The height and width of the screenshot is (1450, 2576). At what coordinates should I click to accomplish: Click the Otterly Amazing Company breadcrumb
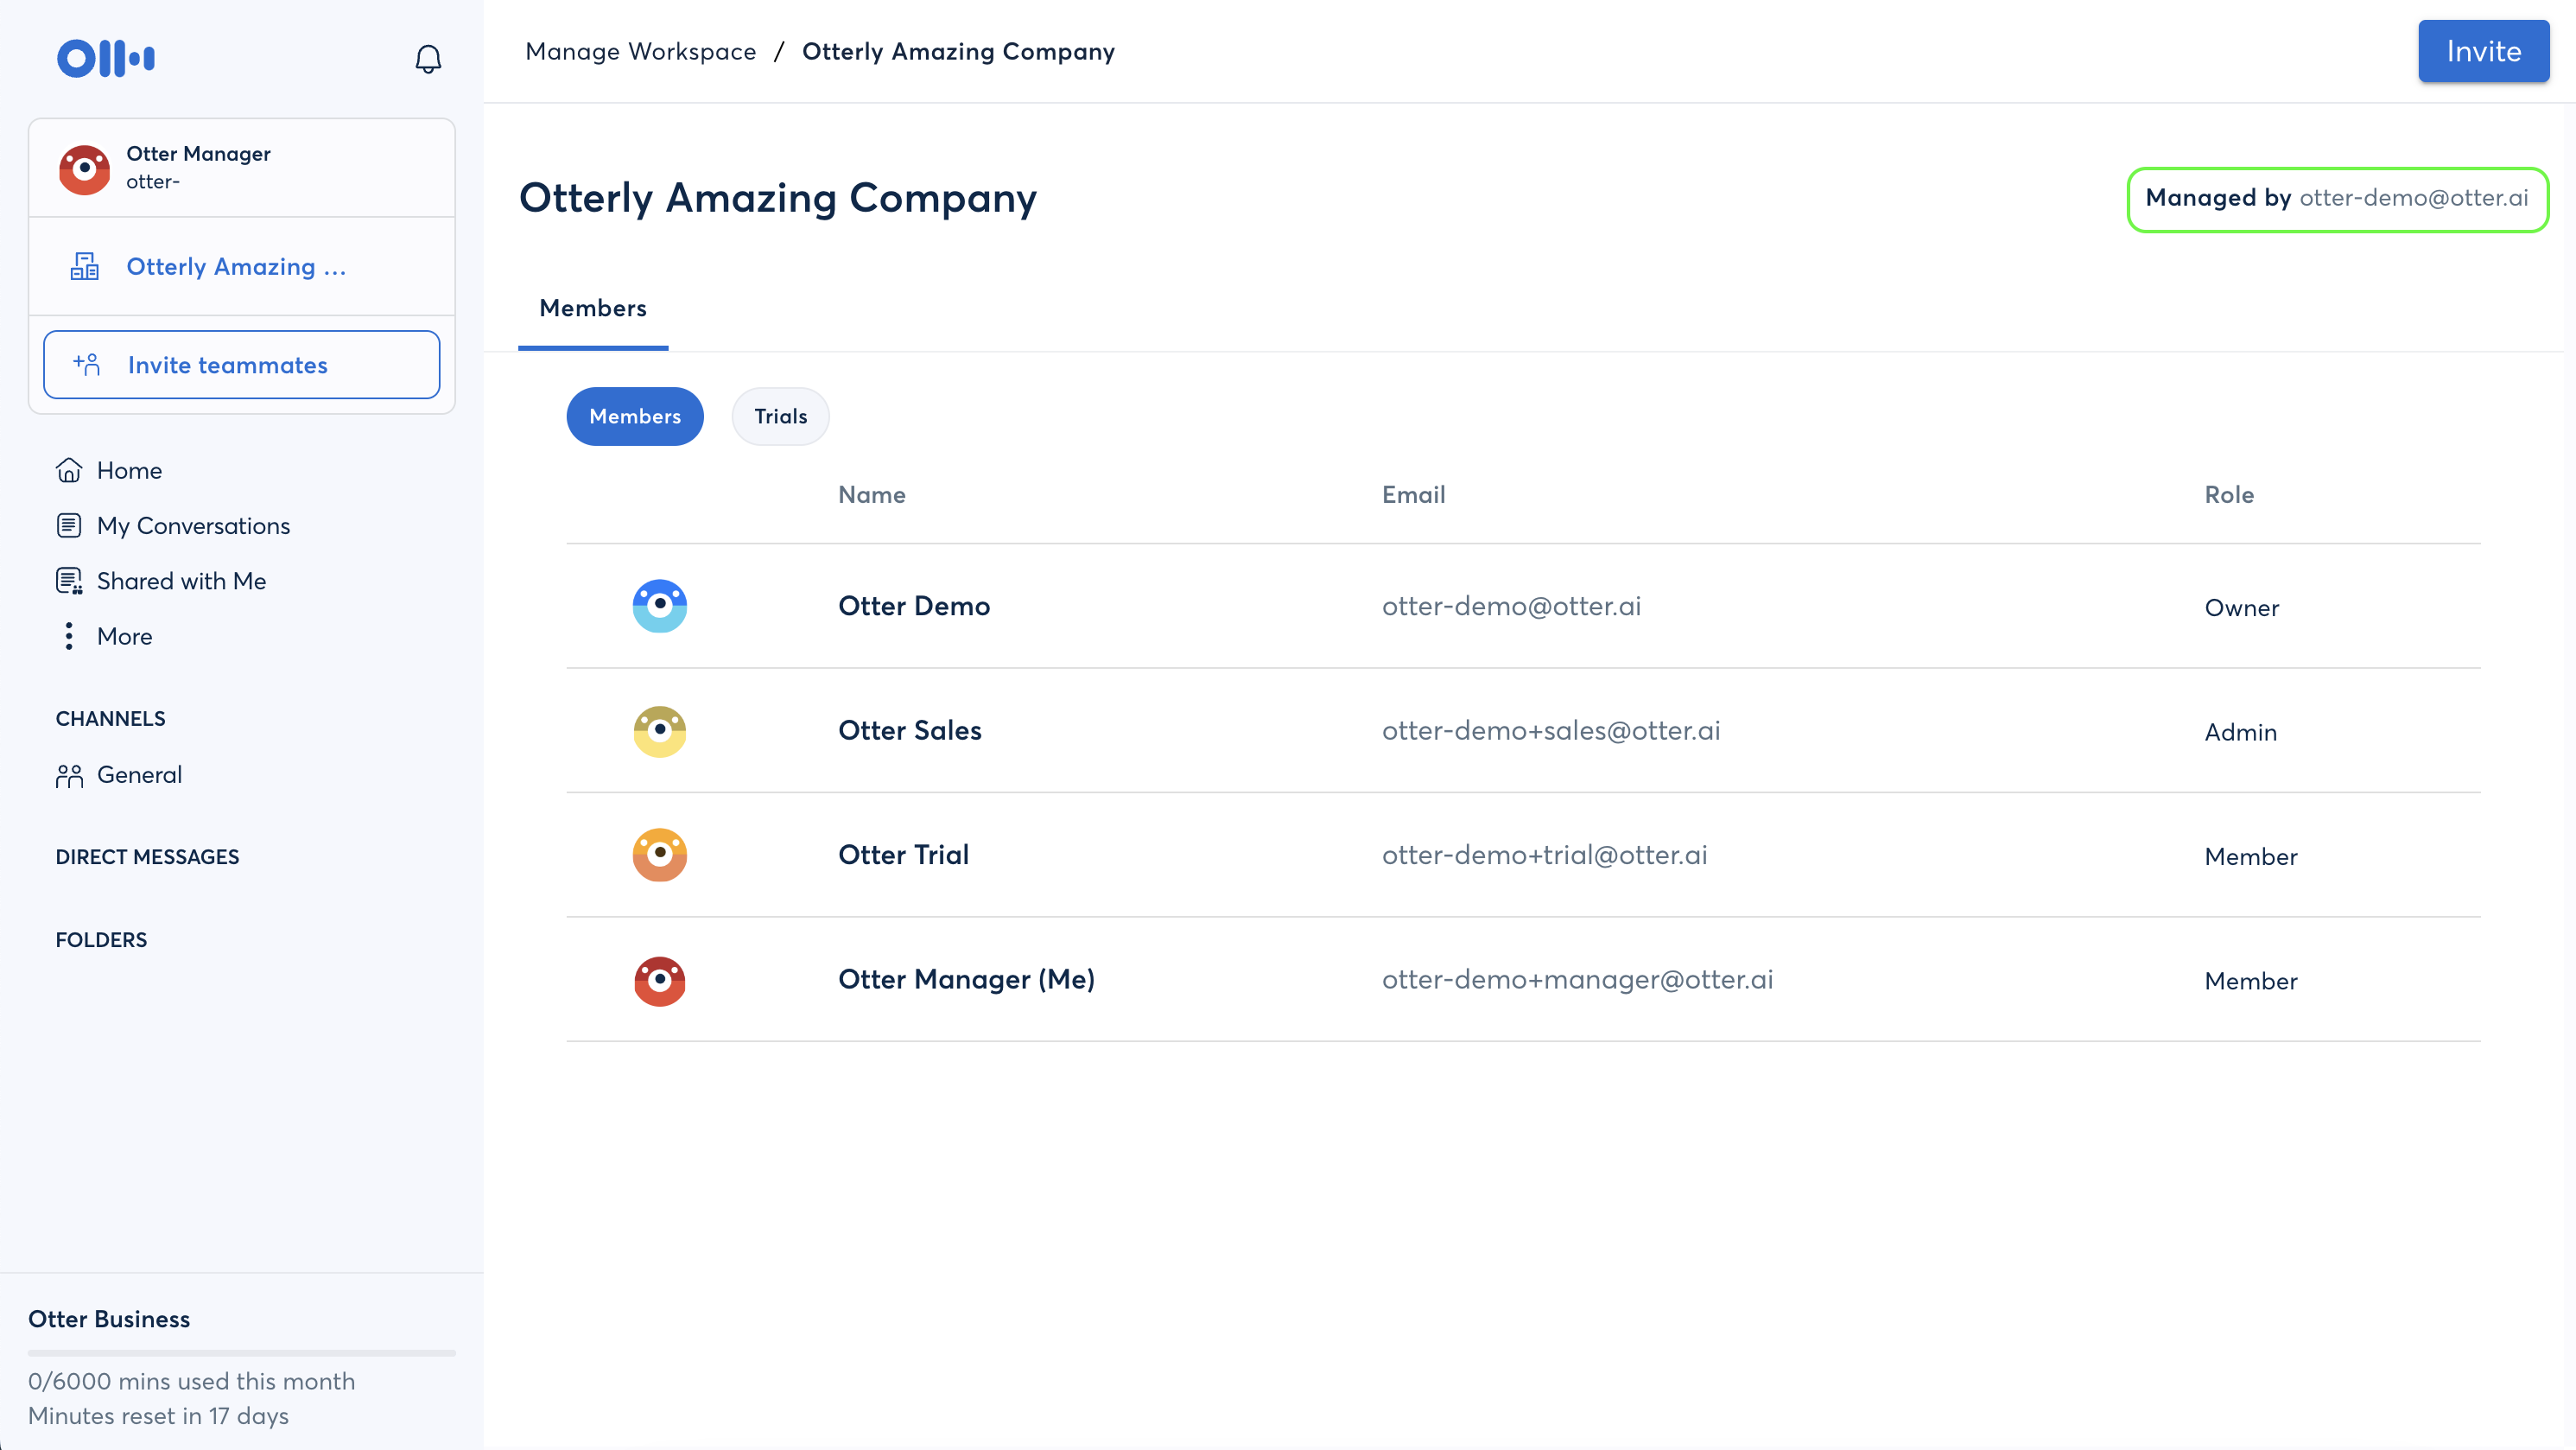click(x=958, y=51)
